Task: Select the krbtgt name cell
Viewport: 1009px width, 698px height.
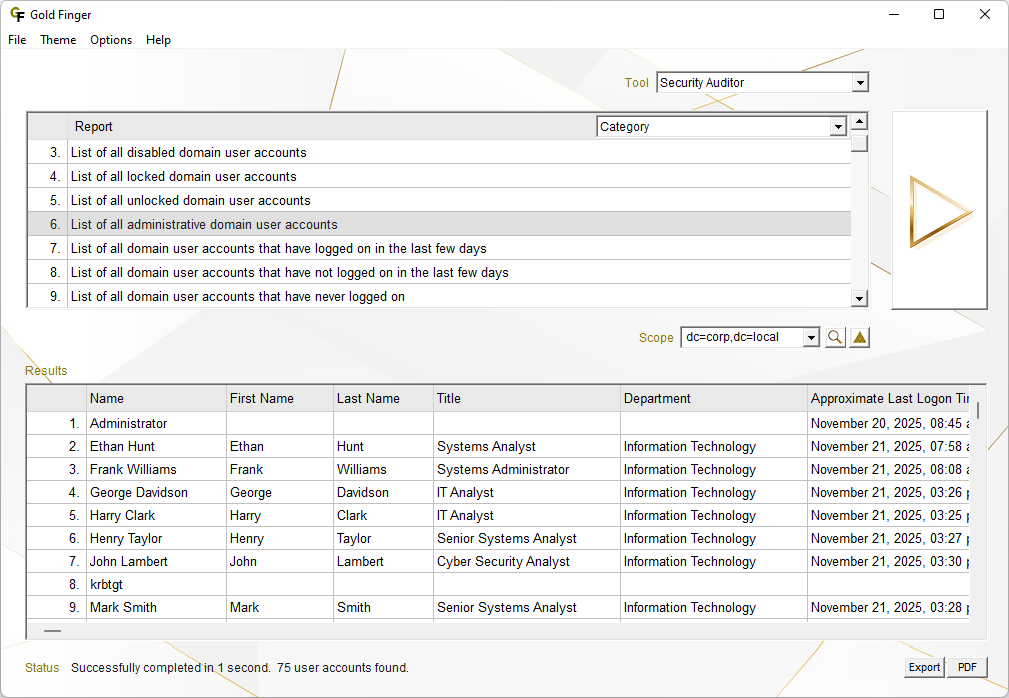Action: click(x=156, y=585)
